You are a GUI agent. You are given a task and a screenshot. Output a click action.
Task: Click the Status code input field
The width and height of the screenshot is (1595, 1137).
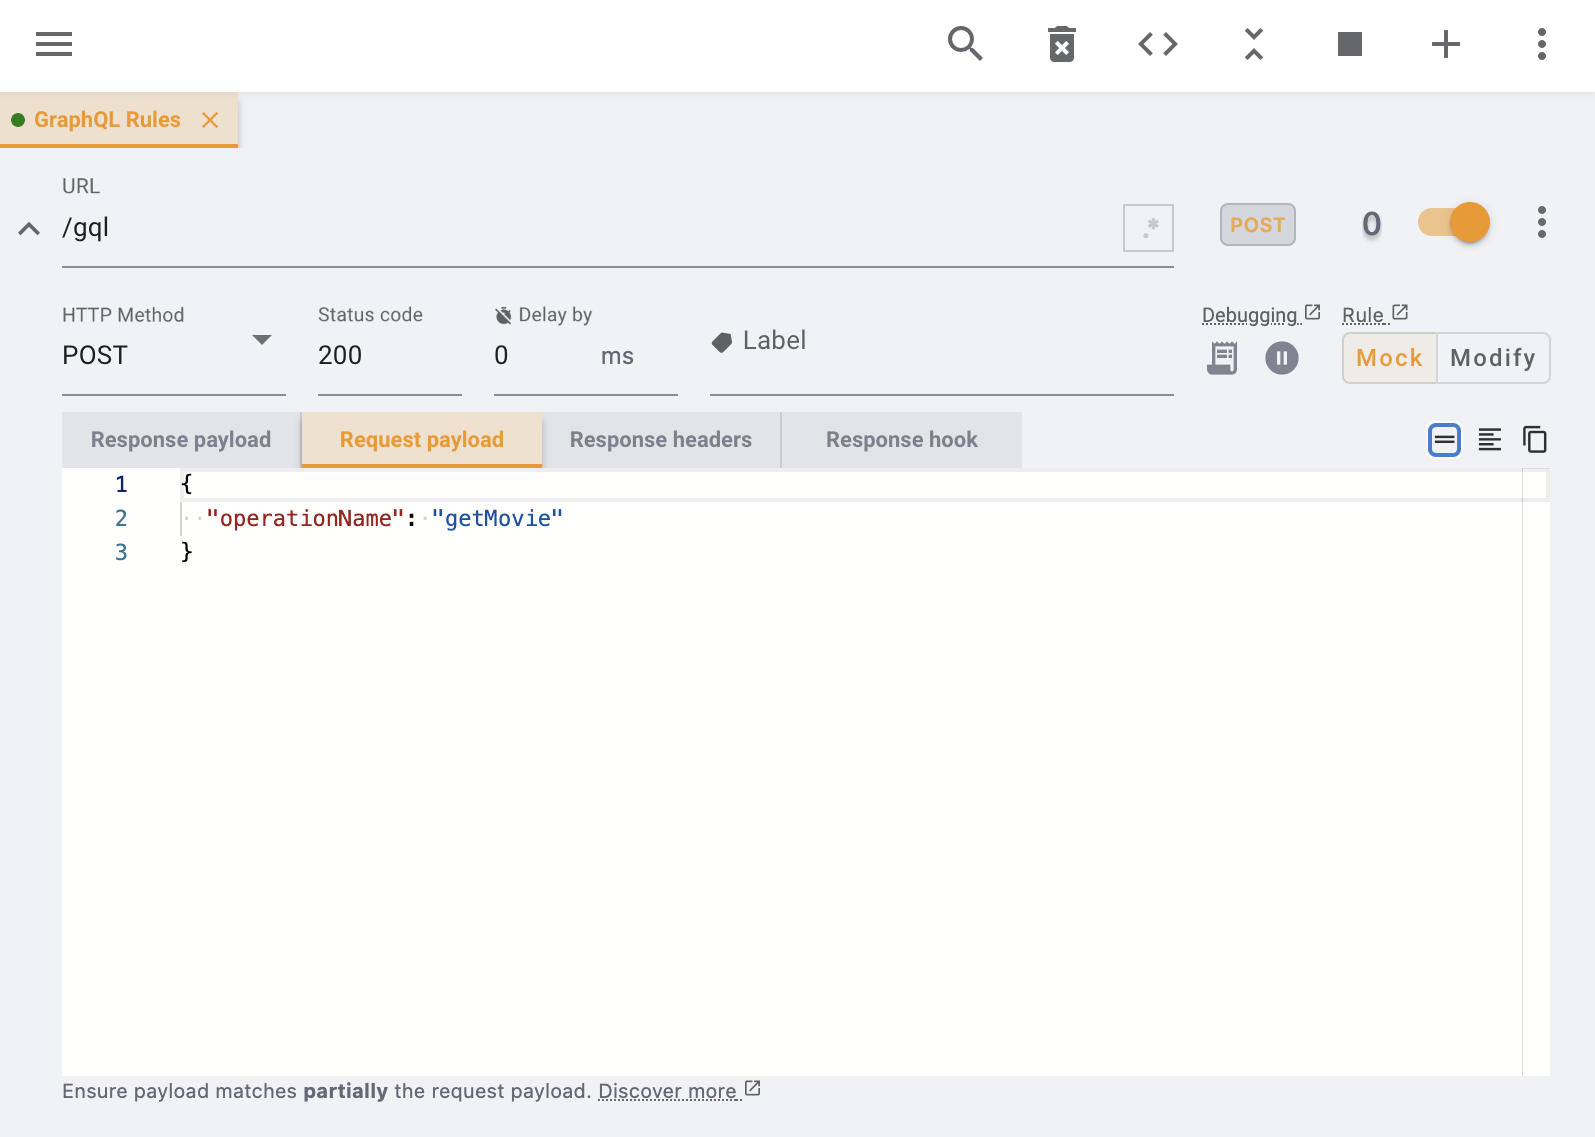click(388, 355)
